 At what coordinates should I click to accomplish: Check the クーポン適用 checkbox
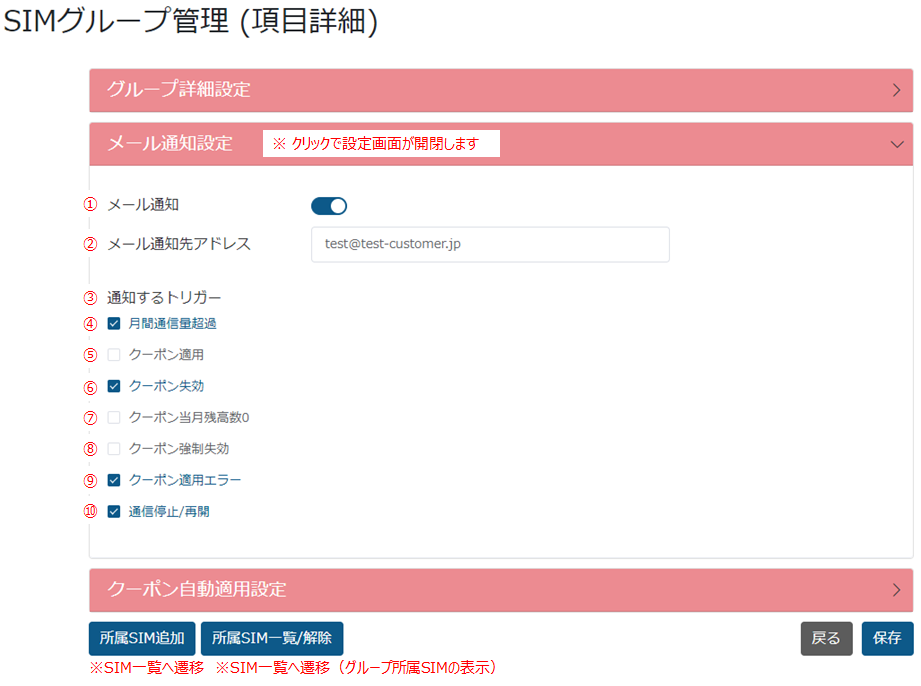tap(114, 355)
